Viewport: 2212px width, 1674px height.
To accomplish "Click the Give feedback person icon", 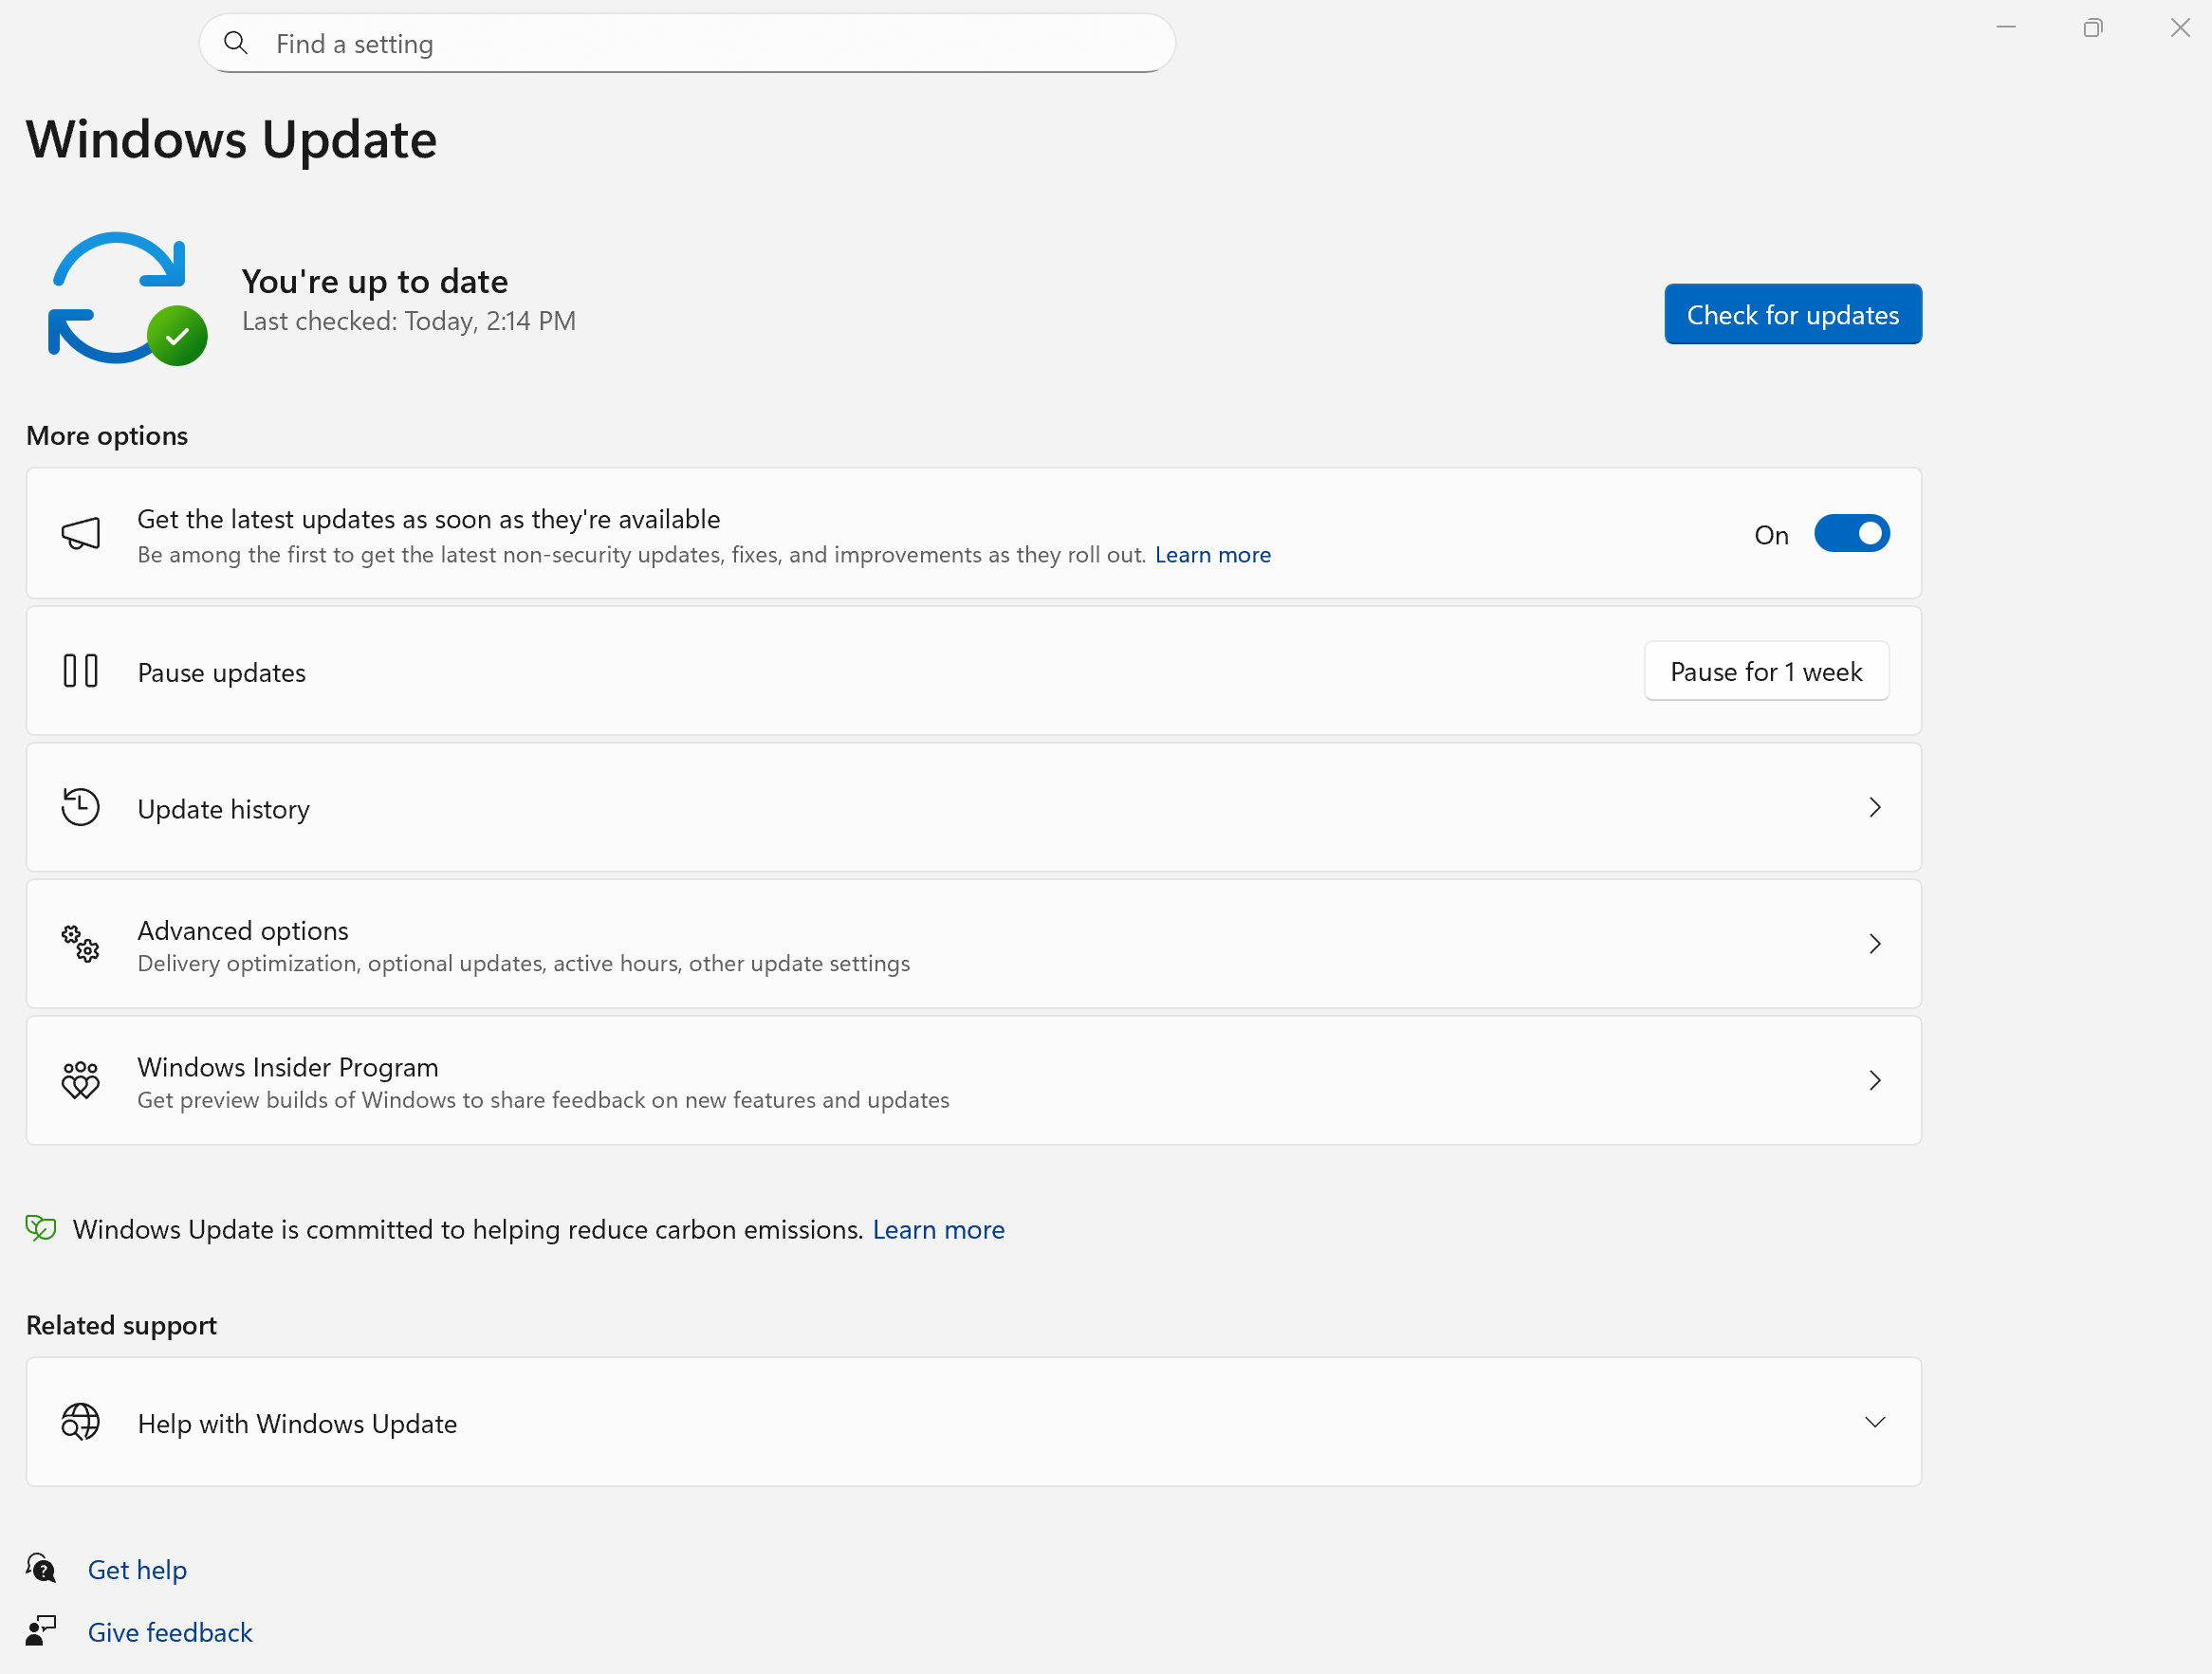I will 41,1630.
